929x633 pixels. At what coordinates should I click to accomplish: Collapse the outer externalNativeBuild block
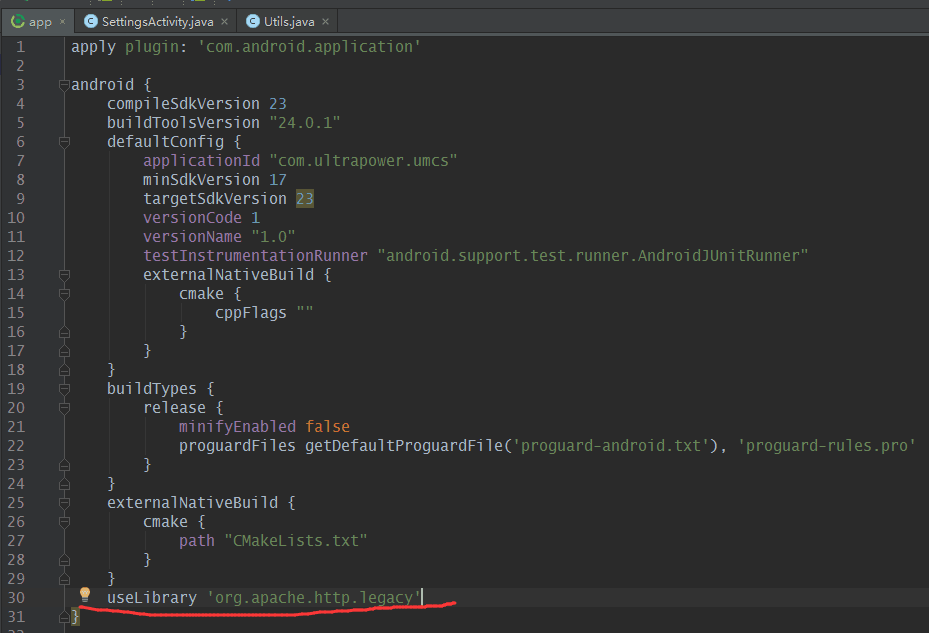coord(62,502)
